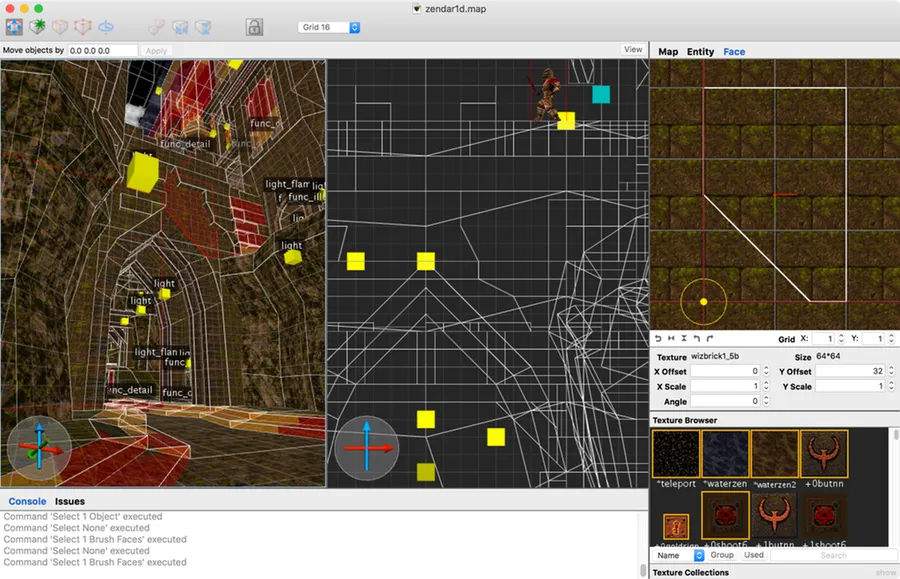Adjust the Angle stepper

tap(766, 401)
